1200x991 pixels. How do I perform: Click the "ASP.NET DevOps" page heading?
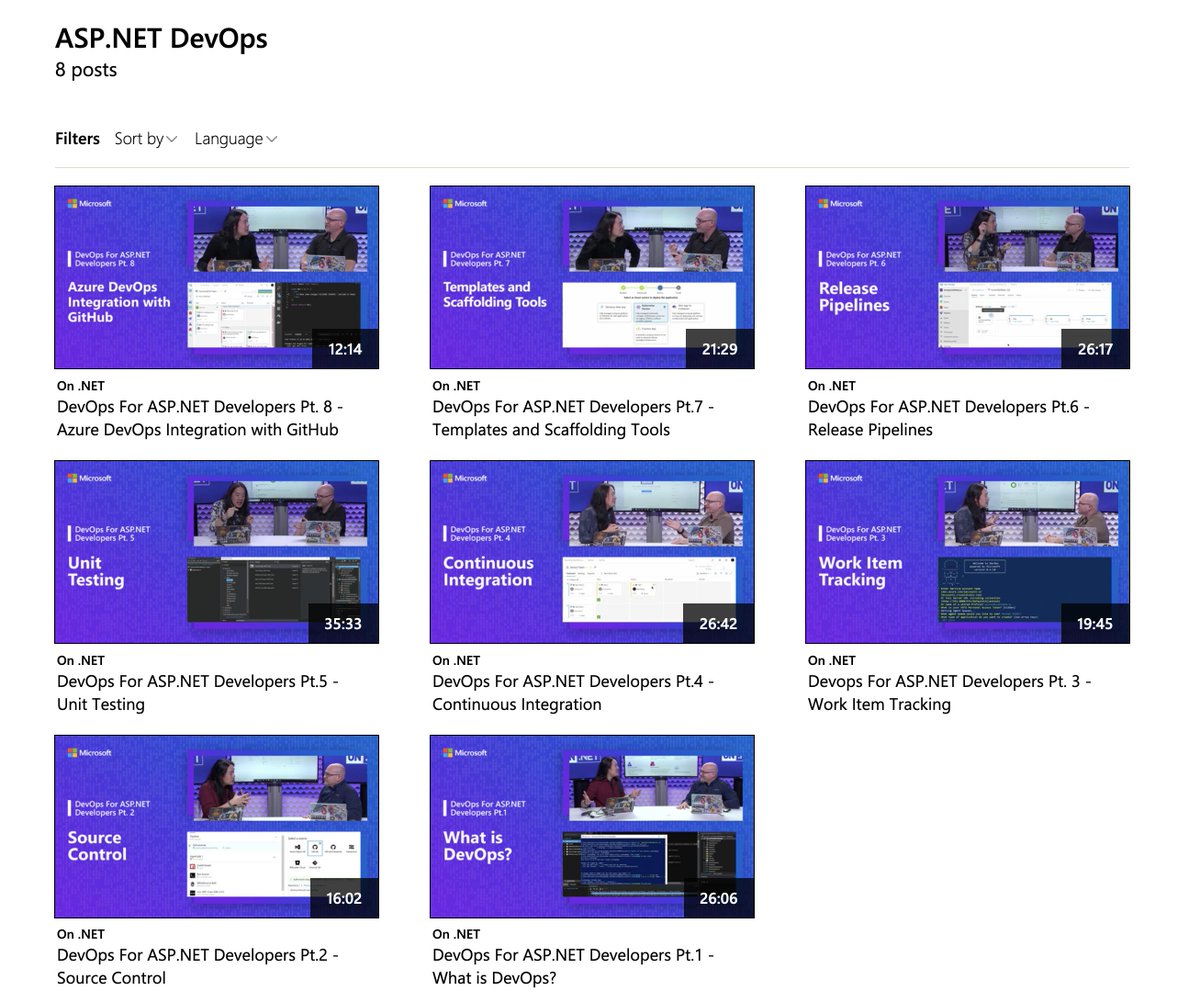coord(161,38)
